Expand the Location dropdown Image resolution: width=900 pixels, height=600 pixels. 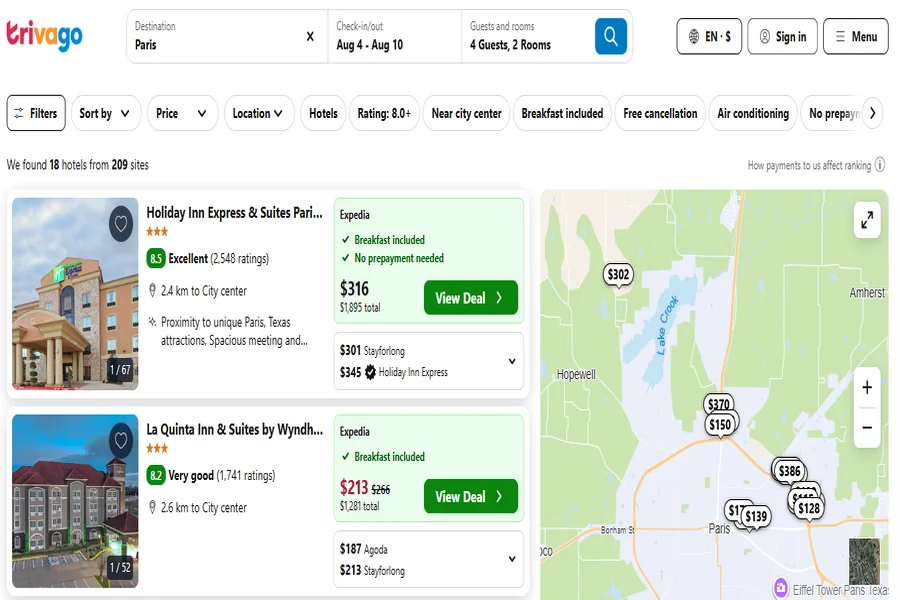click(x=259, y=113)
